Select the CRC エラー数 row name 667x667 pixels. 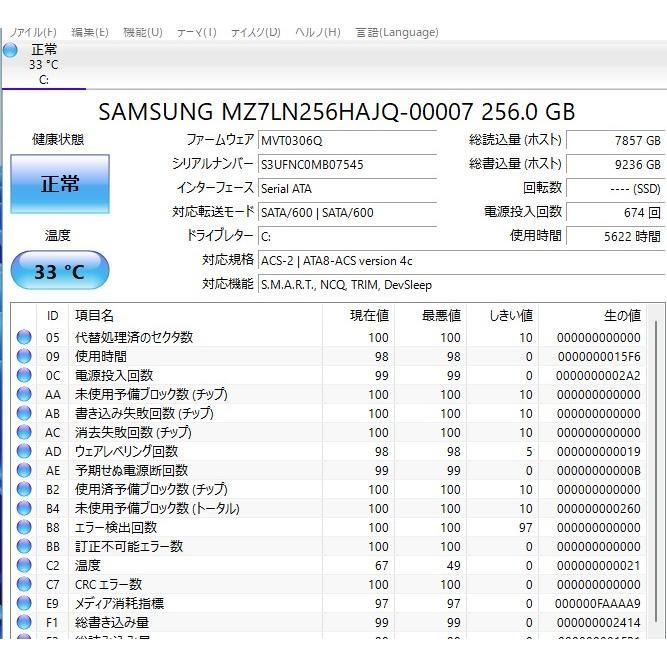(x=108, y=584)
